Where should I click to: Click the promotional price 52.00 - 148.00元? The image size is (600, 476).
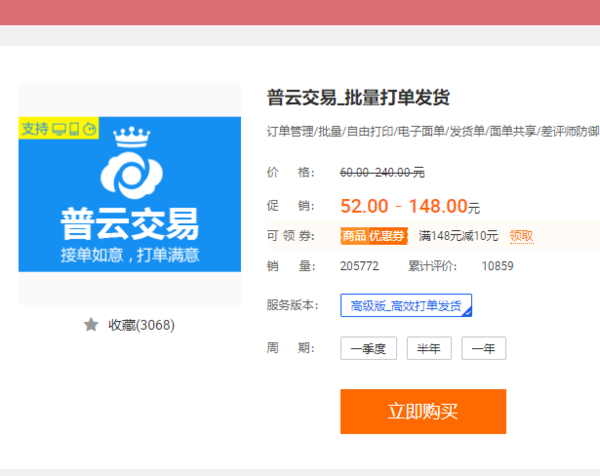410,206
